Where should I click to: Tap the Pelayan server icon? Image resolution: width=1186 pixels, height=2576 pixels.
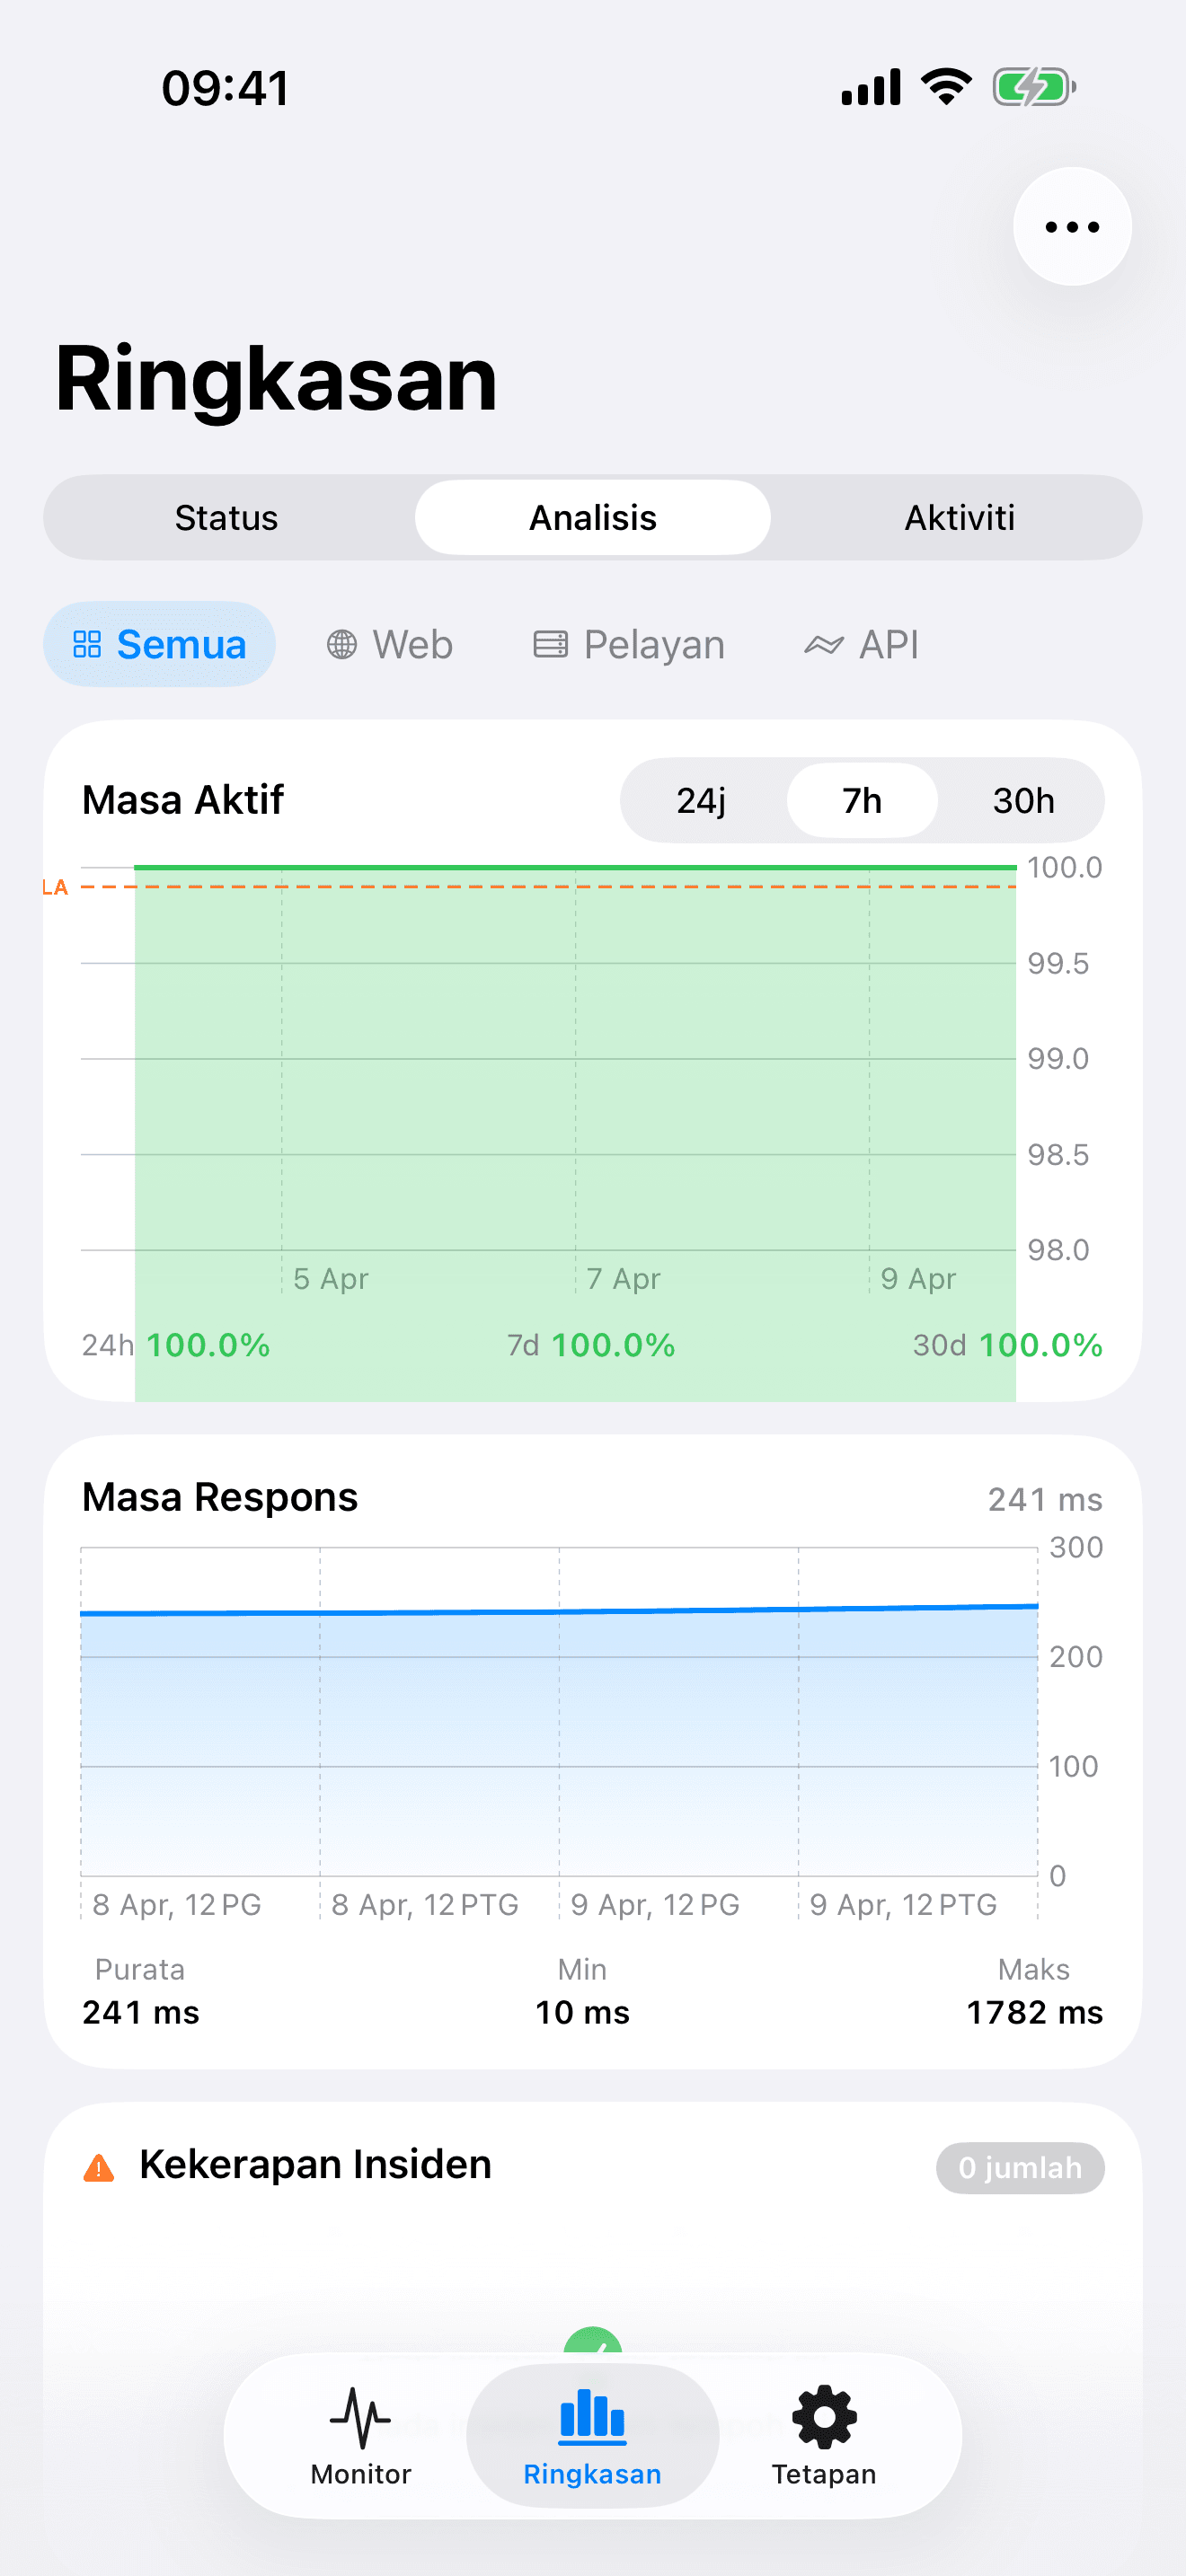coord(550,645)
